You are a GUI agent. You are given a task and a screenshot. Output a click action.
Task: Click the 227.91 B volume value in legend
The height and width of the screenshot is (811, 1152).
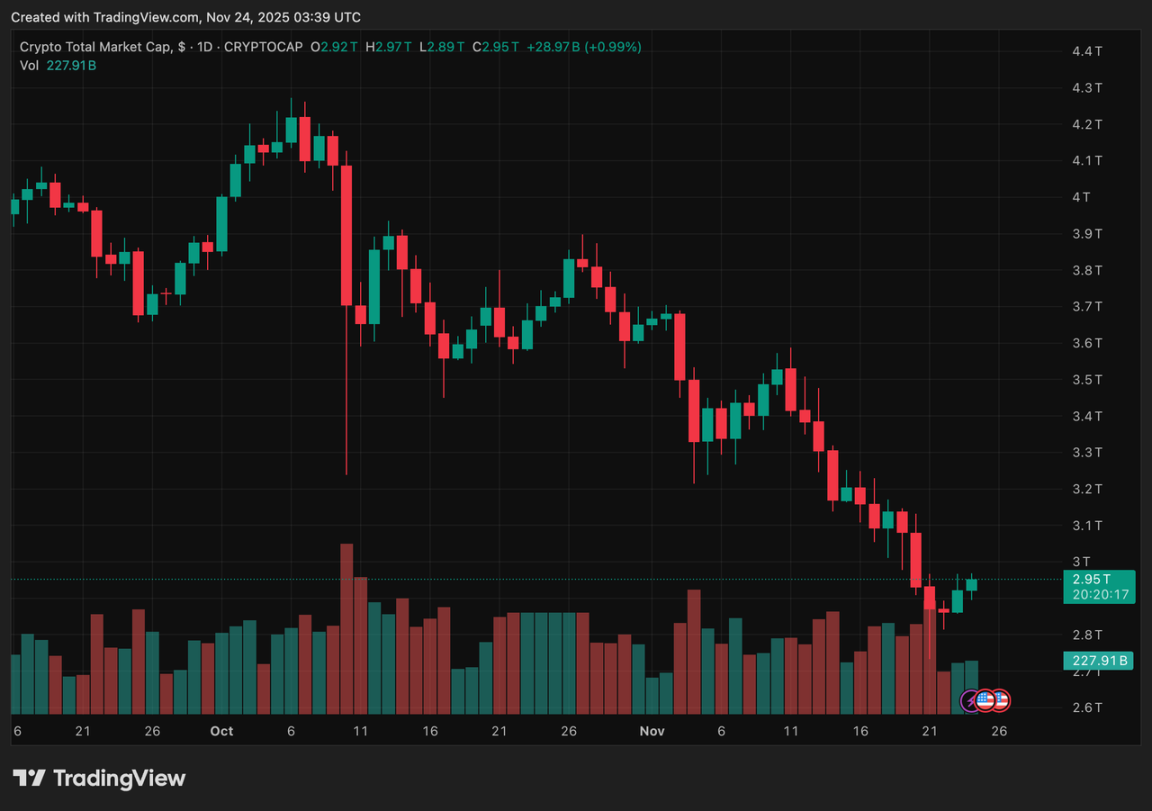72,65
